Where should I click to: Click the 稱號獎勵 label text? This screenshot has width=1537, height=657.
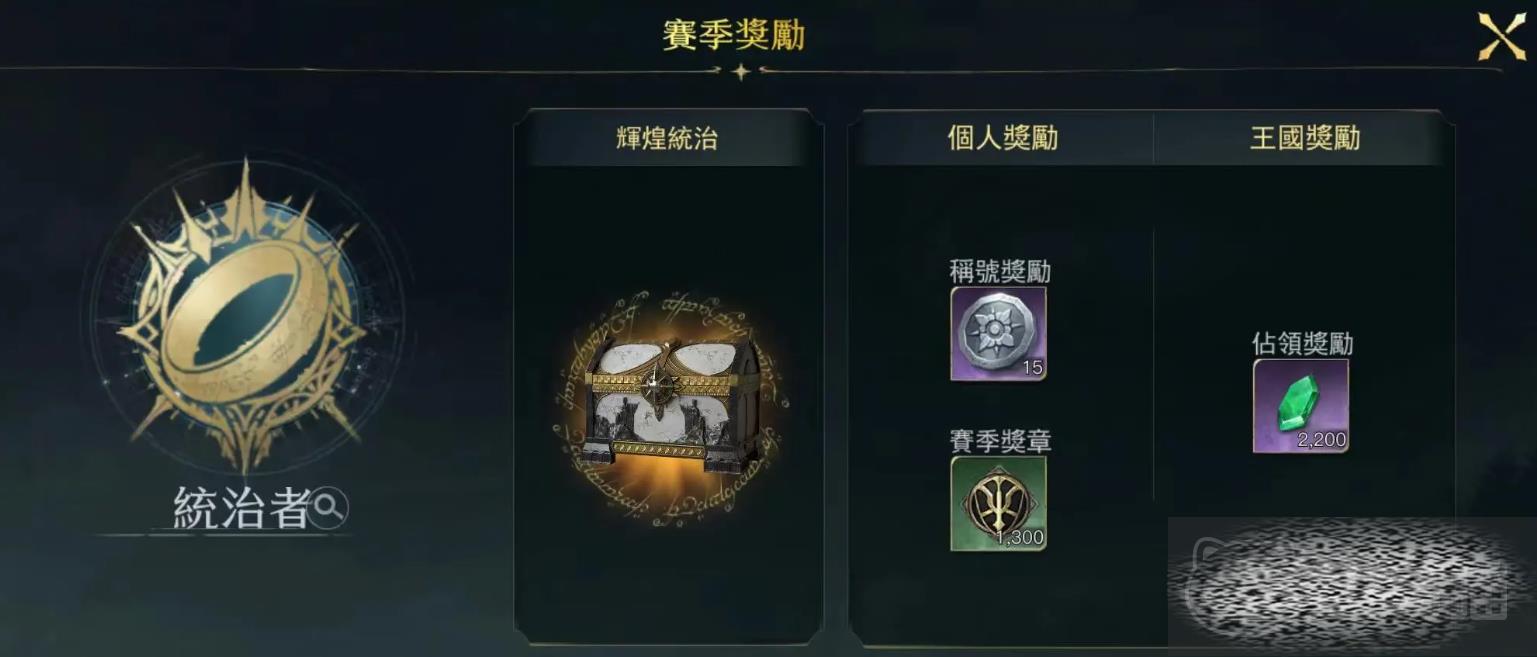tap(1000, 271)
